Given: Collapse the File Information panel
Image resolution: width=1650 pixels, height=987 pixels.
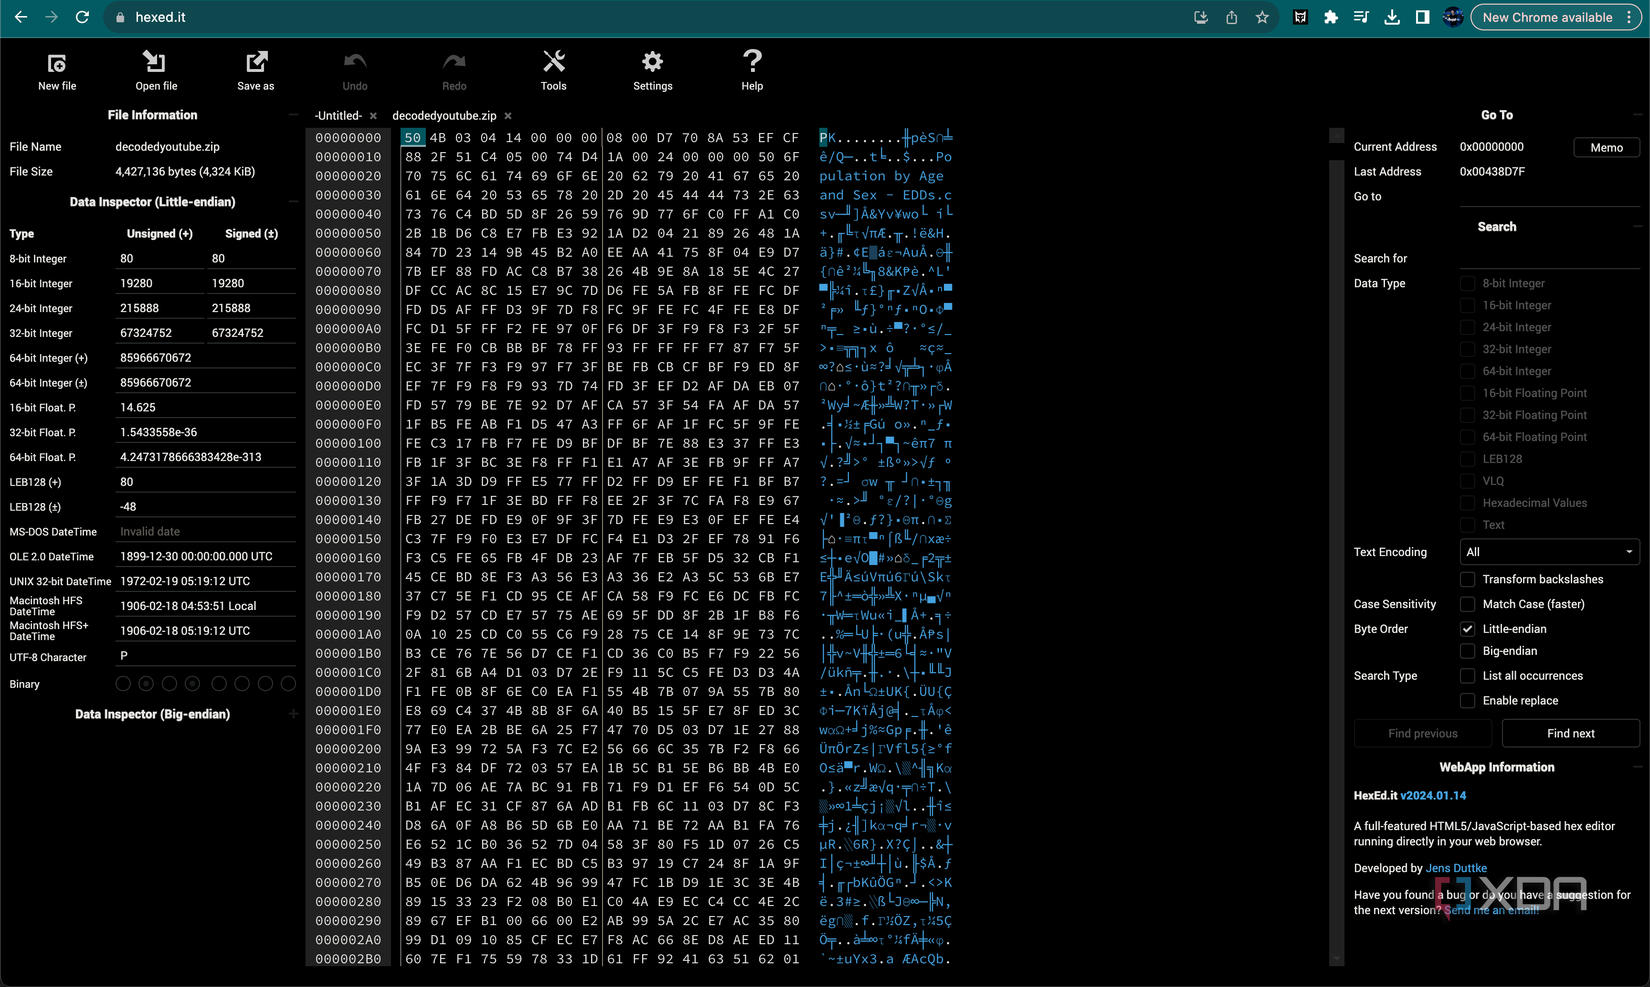Looking at the screenshot, I should (x=293, y=115).
